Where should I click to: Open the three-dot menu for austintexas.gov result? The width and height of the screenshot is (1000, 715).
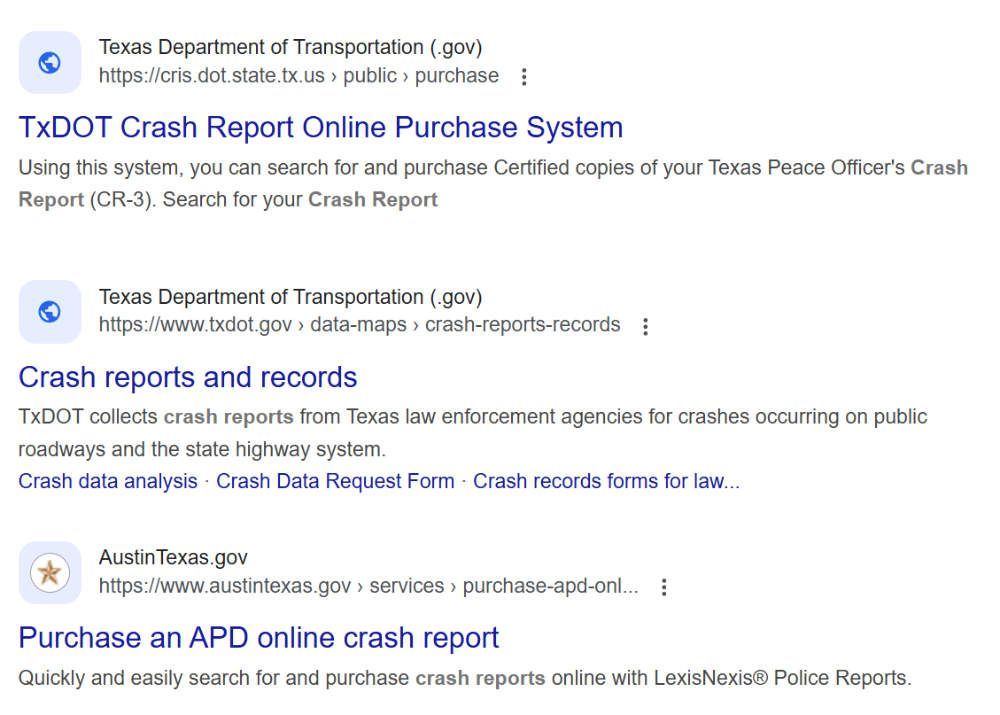[664, 587]
